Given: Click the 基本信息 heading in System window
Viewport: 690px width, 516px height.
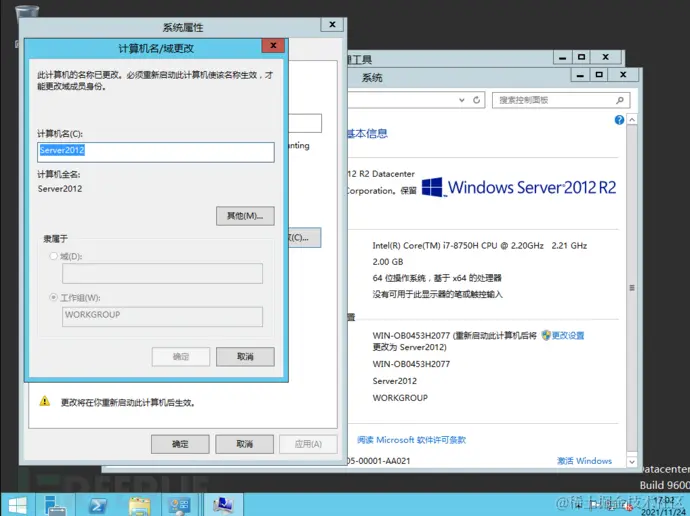Looking at the screenshot, I should [x=367, y=133].
